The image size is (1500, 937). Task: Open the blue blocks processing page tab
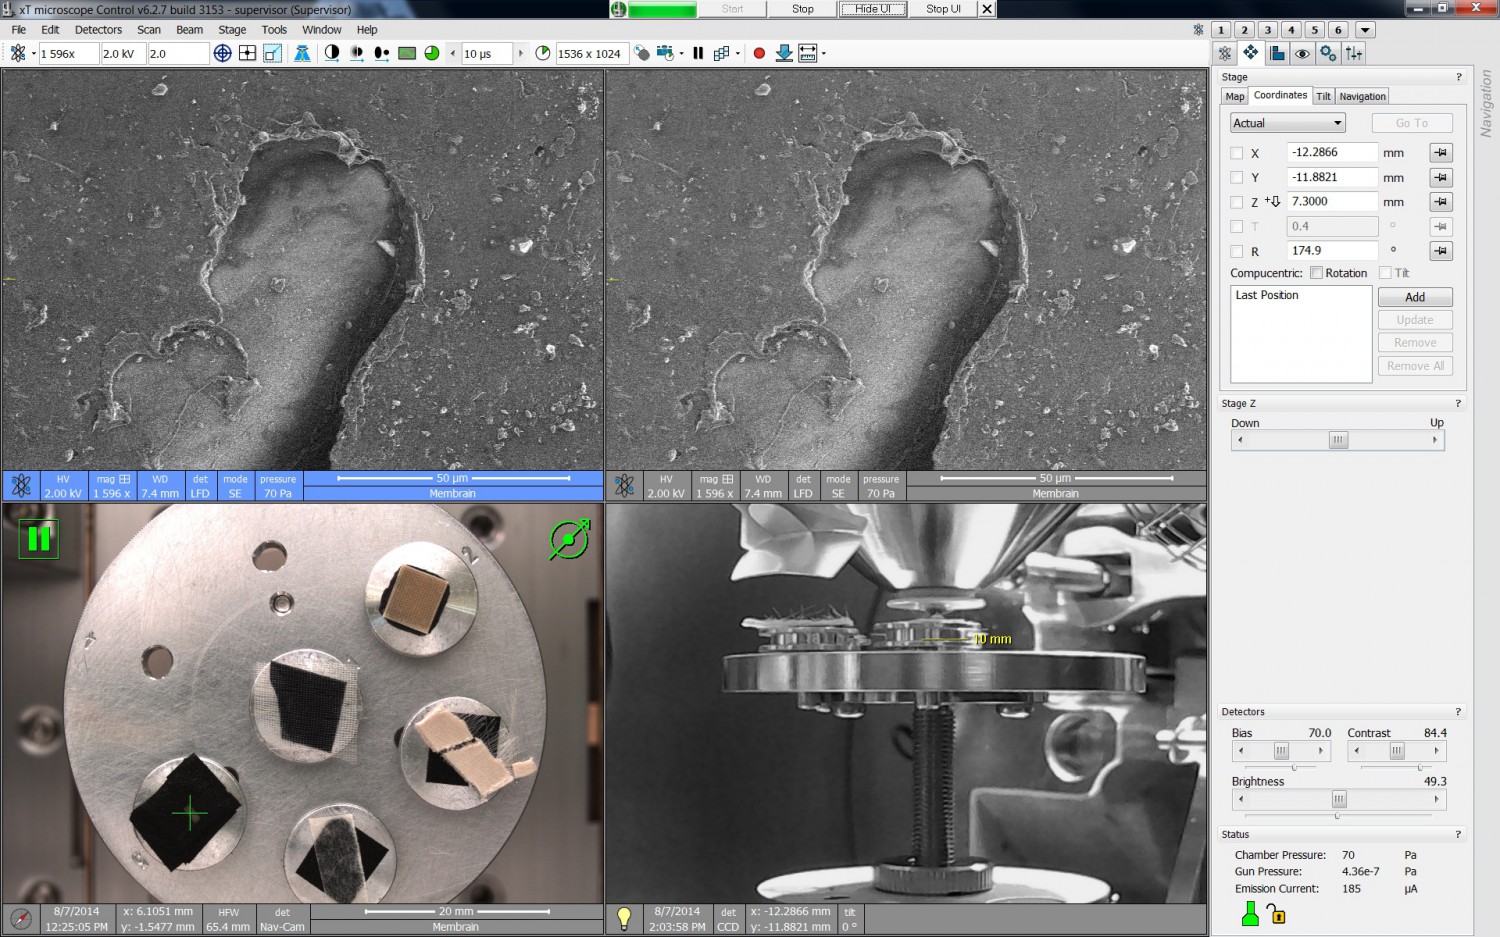pos(1277,53)
